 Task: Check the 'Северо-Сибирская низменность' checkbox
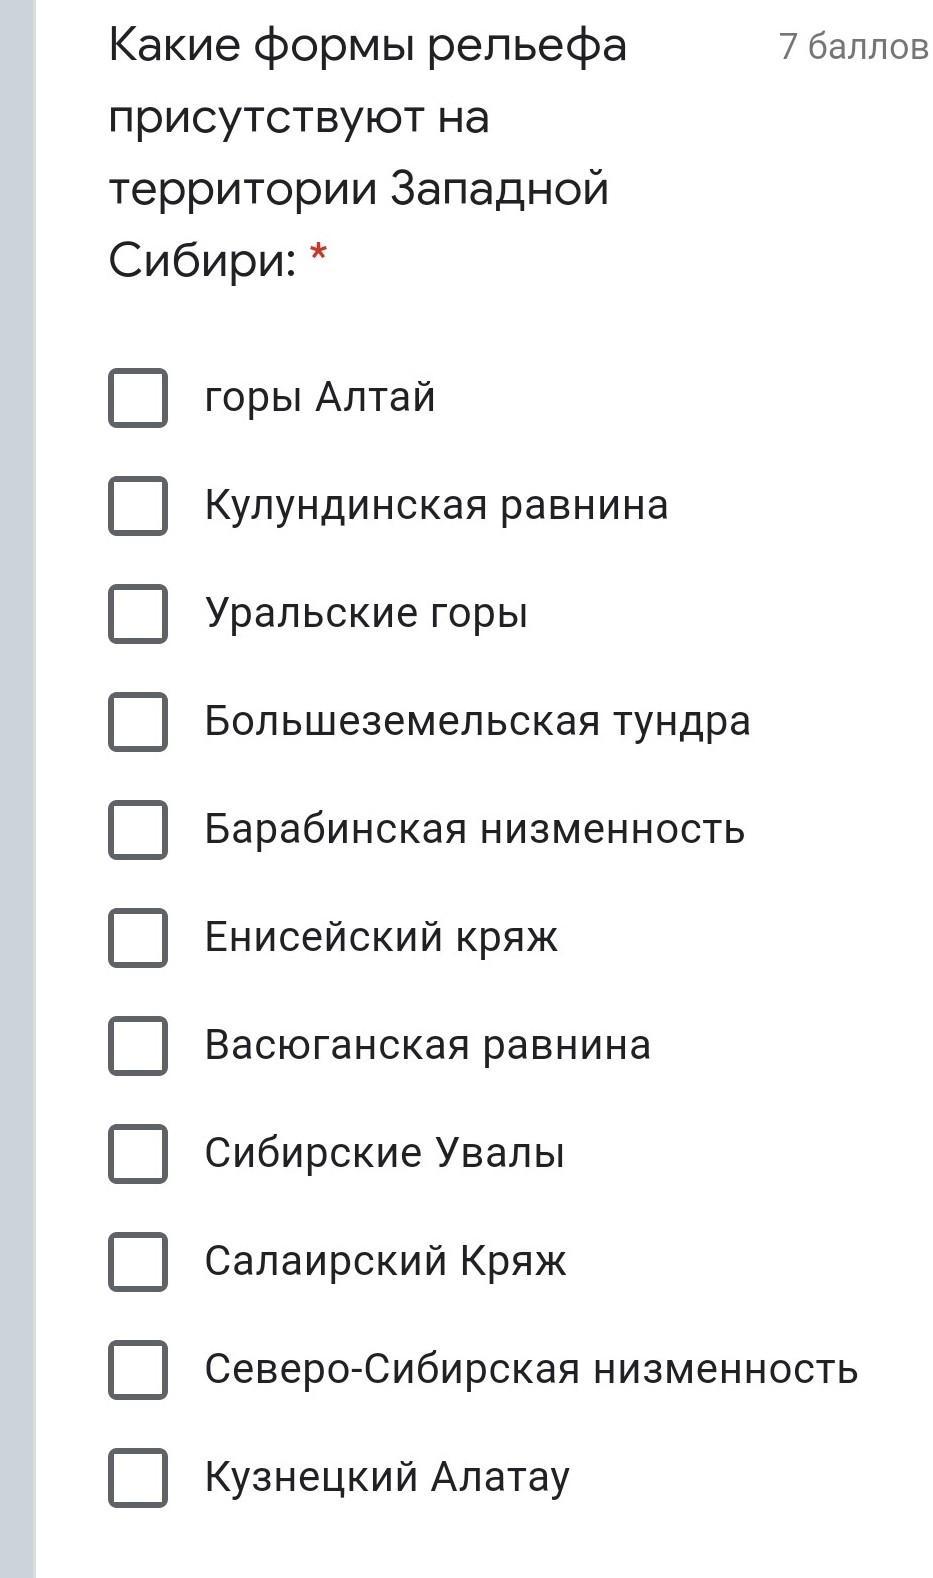[x=138, y=1369]
